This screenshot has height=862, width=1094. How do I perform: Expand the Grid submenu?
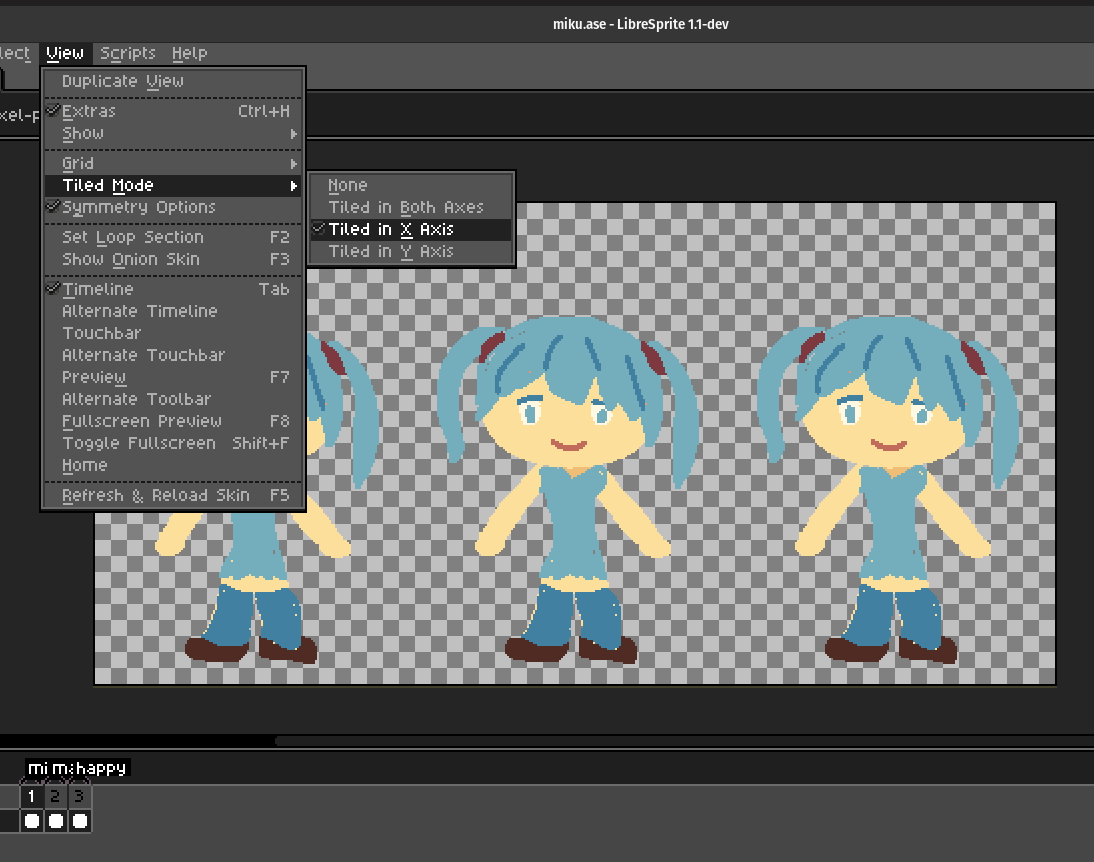pos(173,163)
